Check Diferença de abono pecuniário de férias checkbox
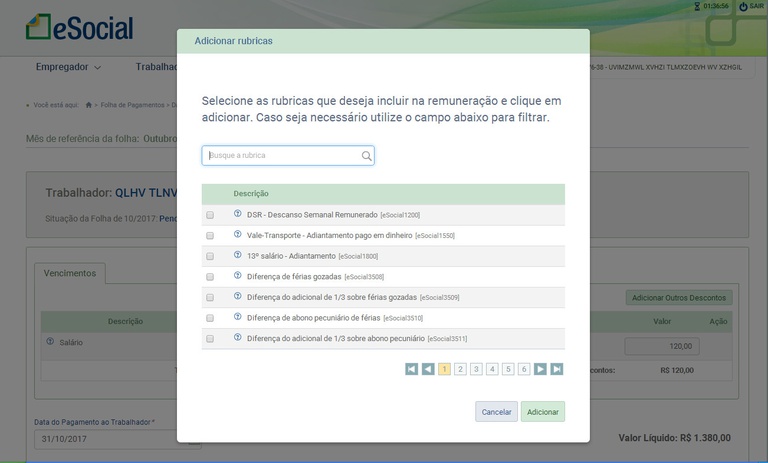 click(x=210, y=318)
